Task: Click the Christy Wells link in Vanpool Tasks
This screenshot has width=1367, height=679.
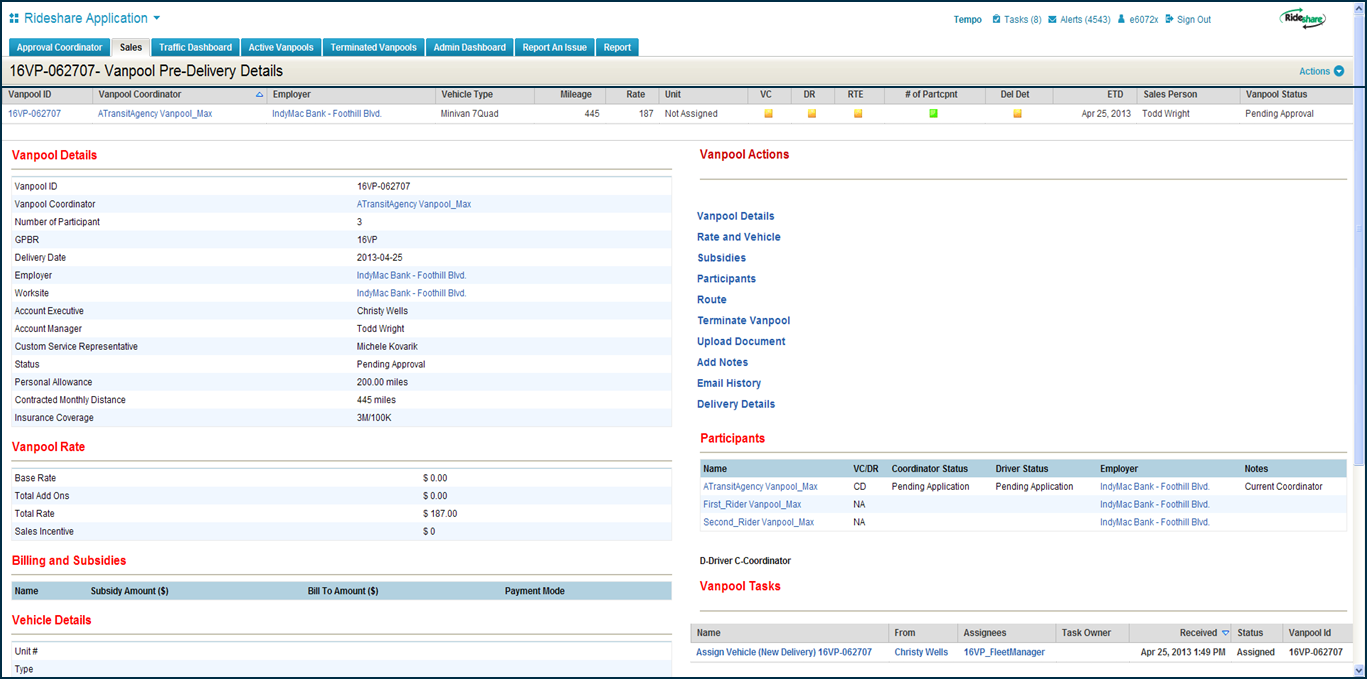Action: [921, 651]
